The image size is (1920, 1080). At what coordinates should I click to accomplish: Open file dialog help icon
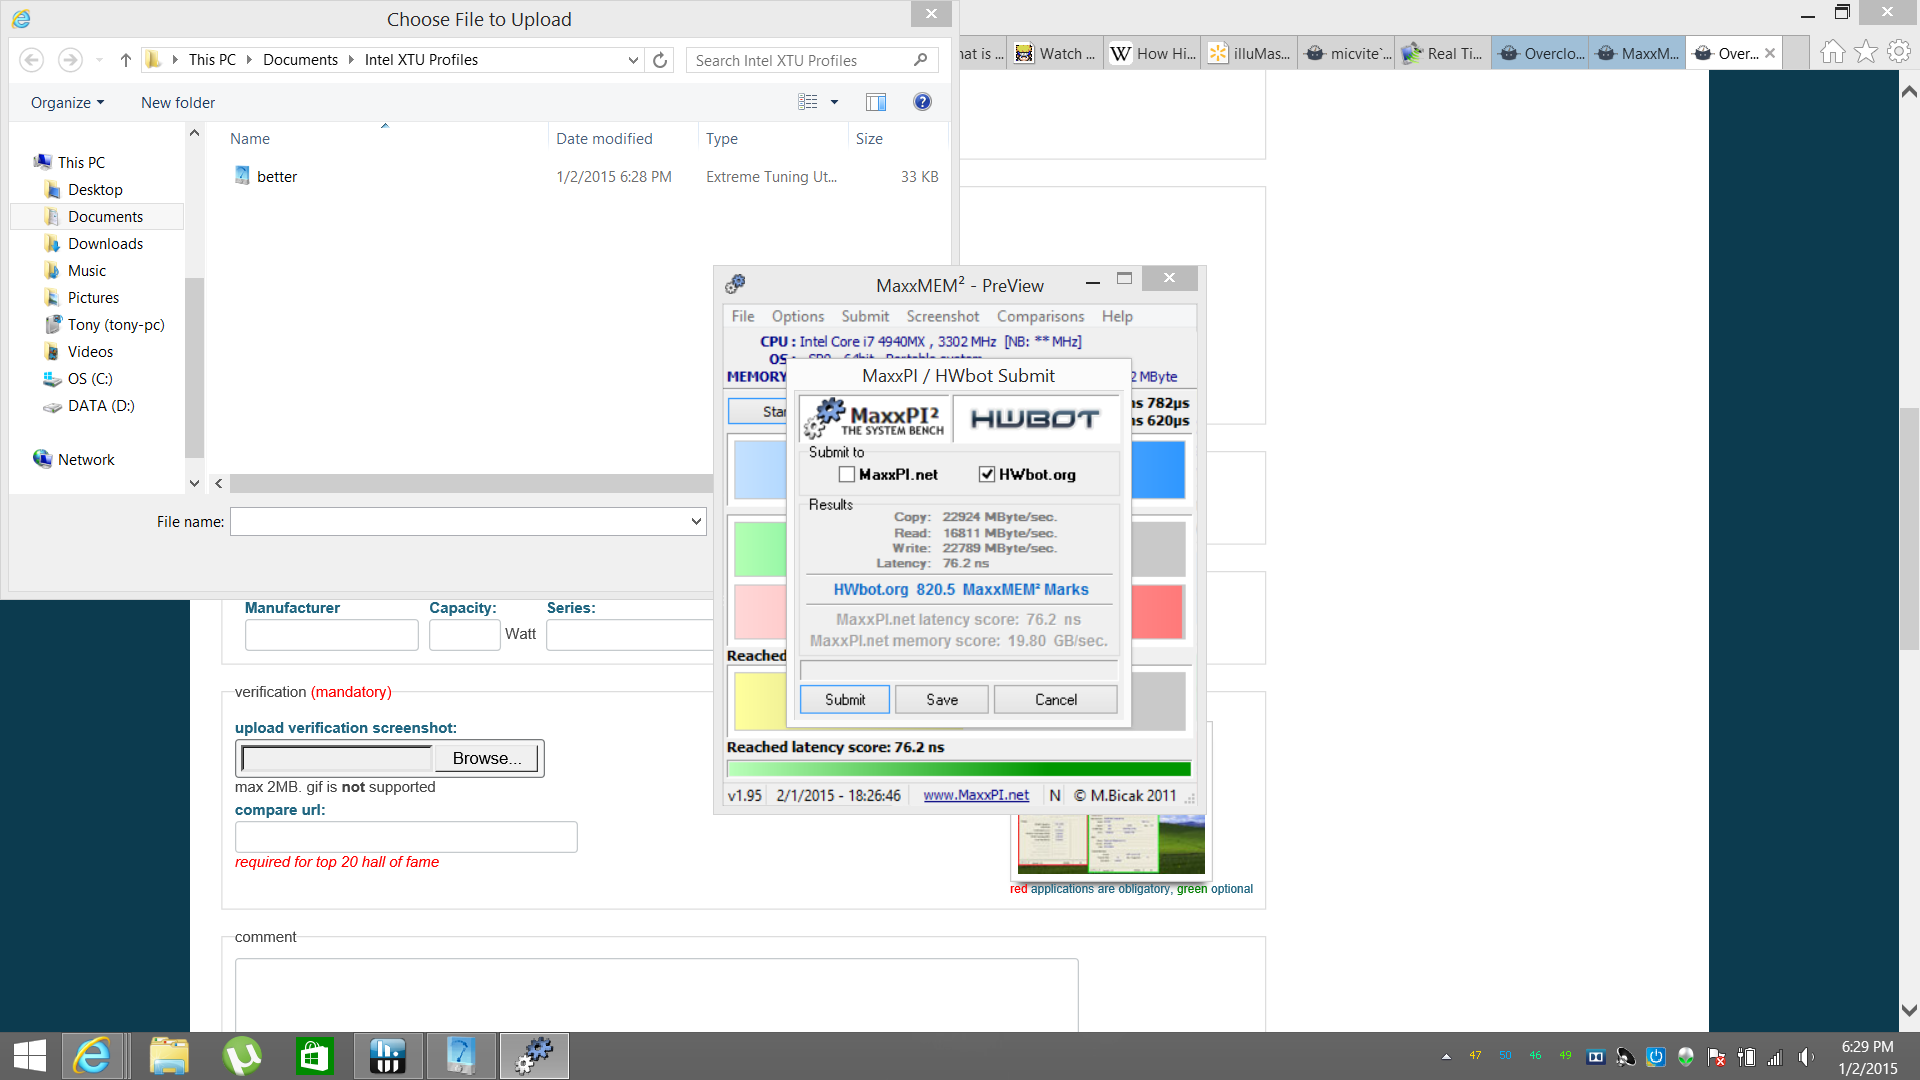click(922, 102)
